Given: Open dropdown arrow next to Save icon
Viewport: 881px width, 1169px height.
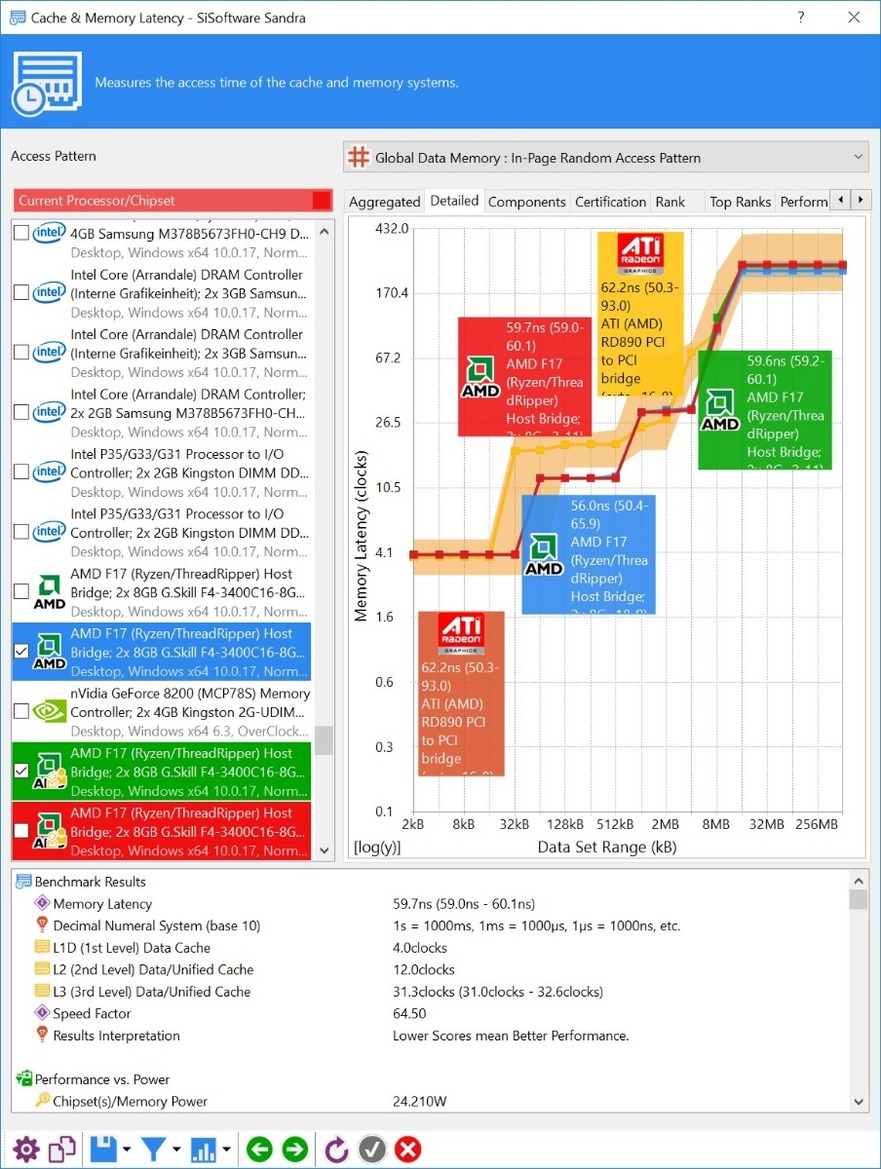Looking at the screenshot, I should pos(127,1150).
